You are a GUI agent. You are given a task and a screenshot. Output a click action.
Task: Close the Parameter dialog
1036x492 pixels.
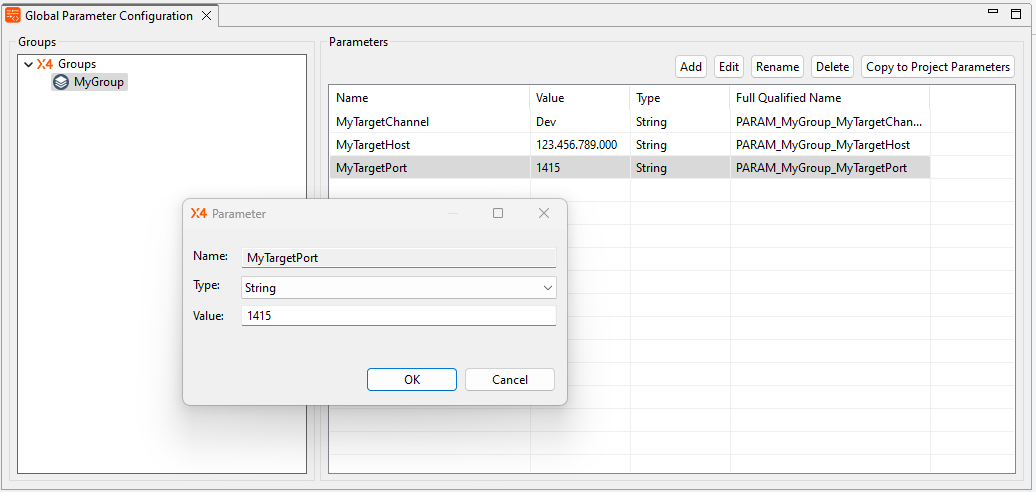click(x=544, y=214)
